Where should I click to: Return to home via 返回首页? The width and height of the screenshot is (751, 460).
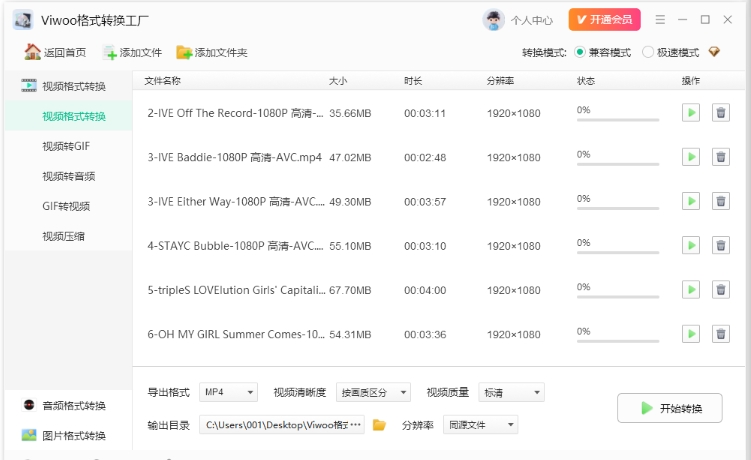(x=55, y=52)
